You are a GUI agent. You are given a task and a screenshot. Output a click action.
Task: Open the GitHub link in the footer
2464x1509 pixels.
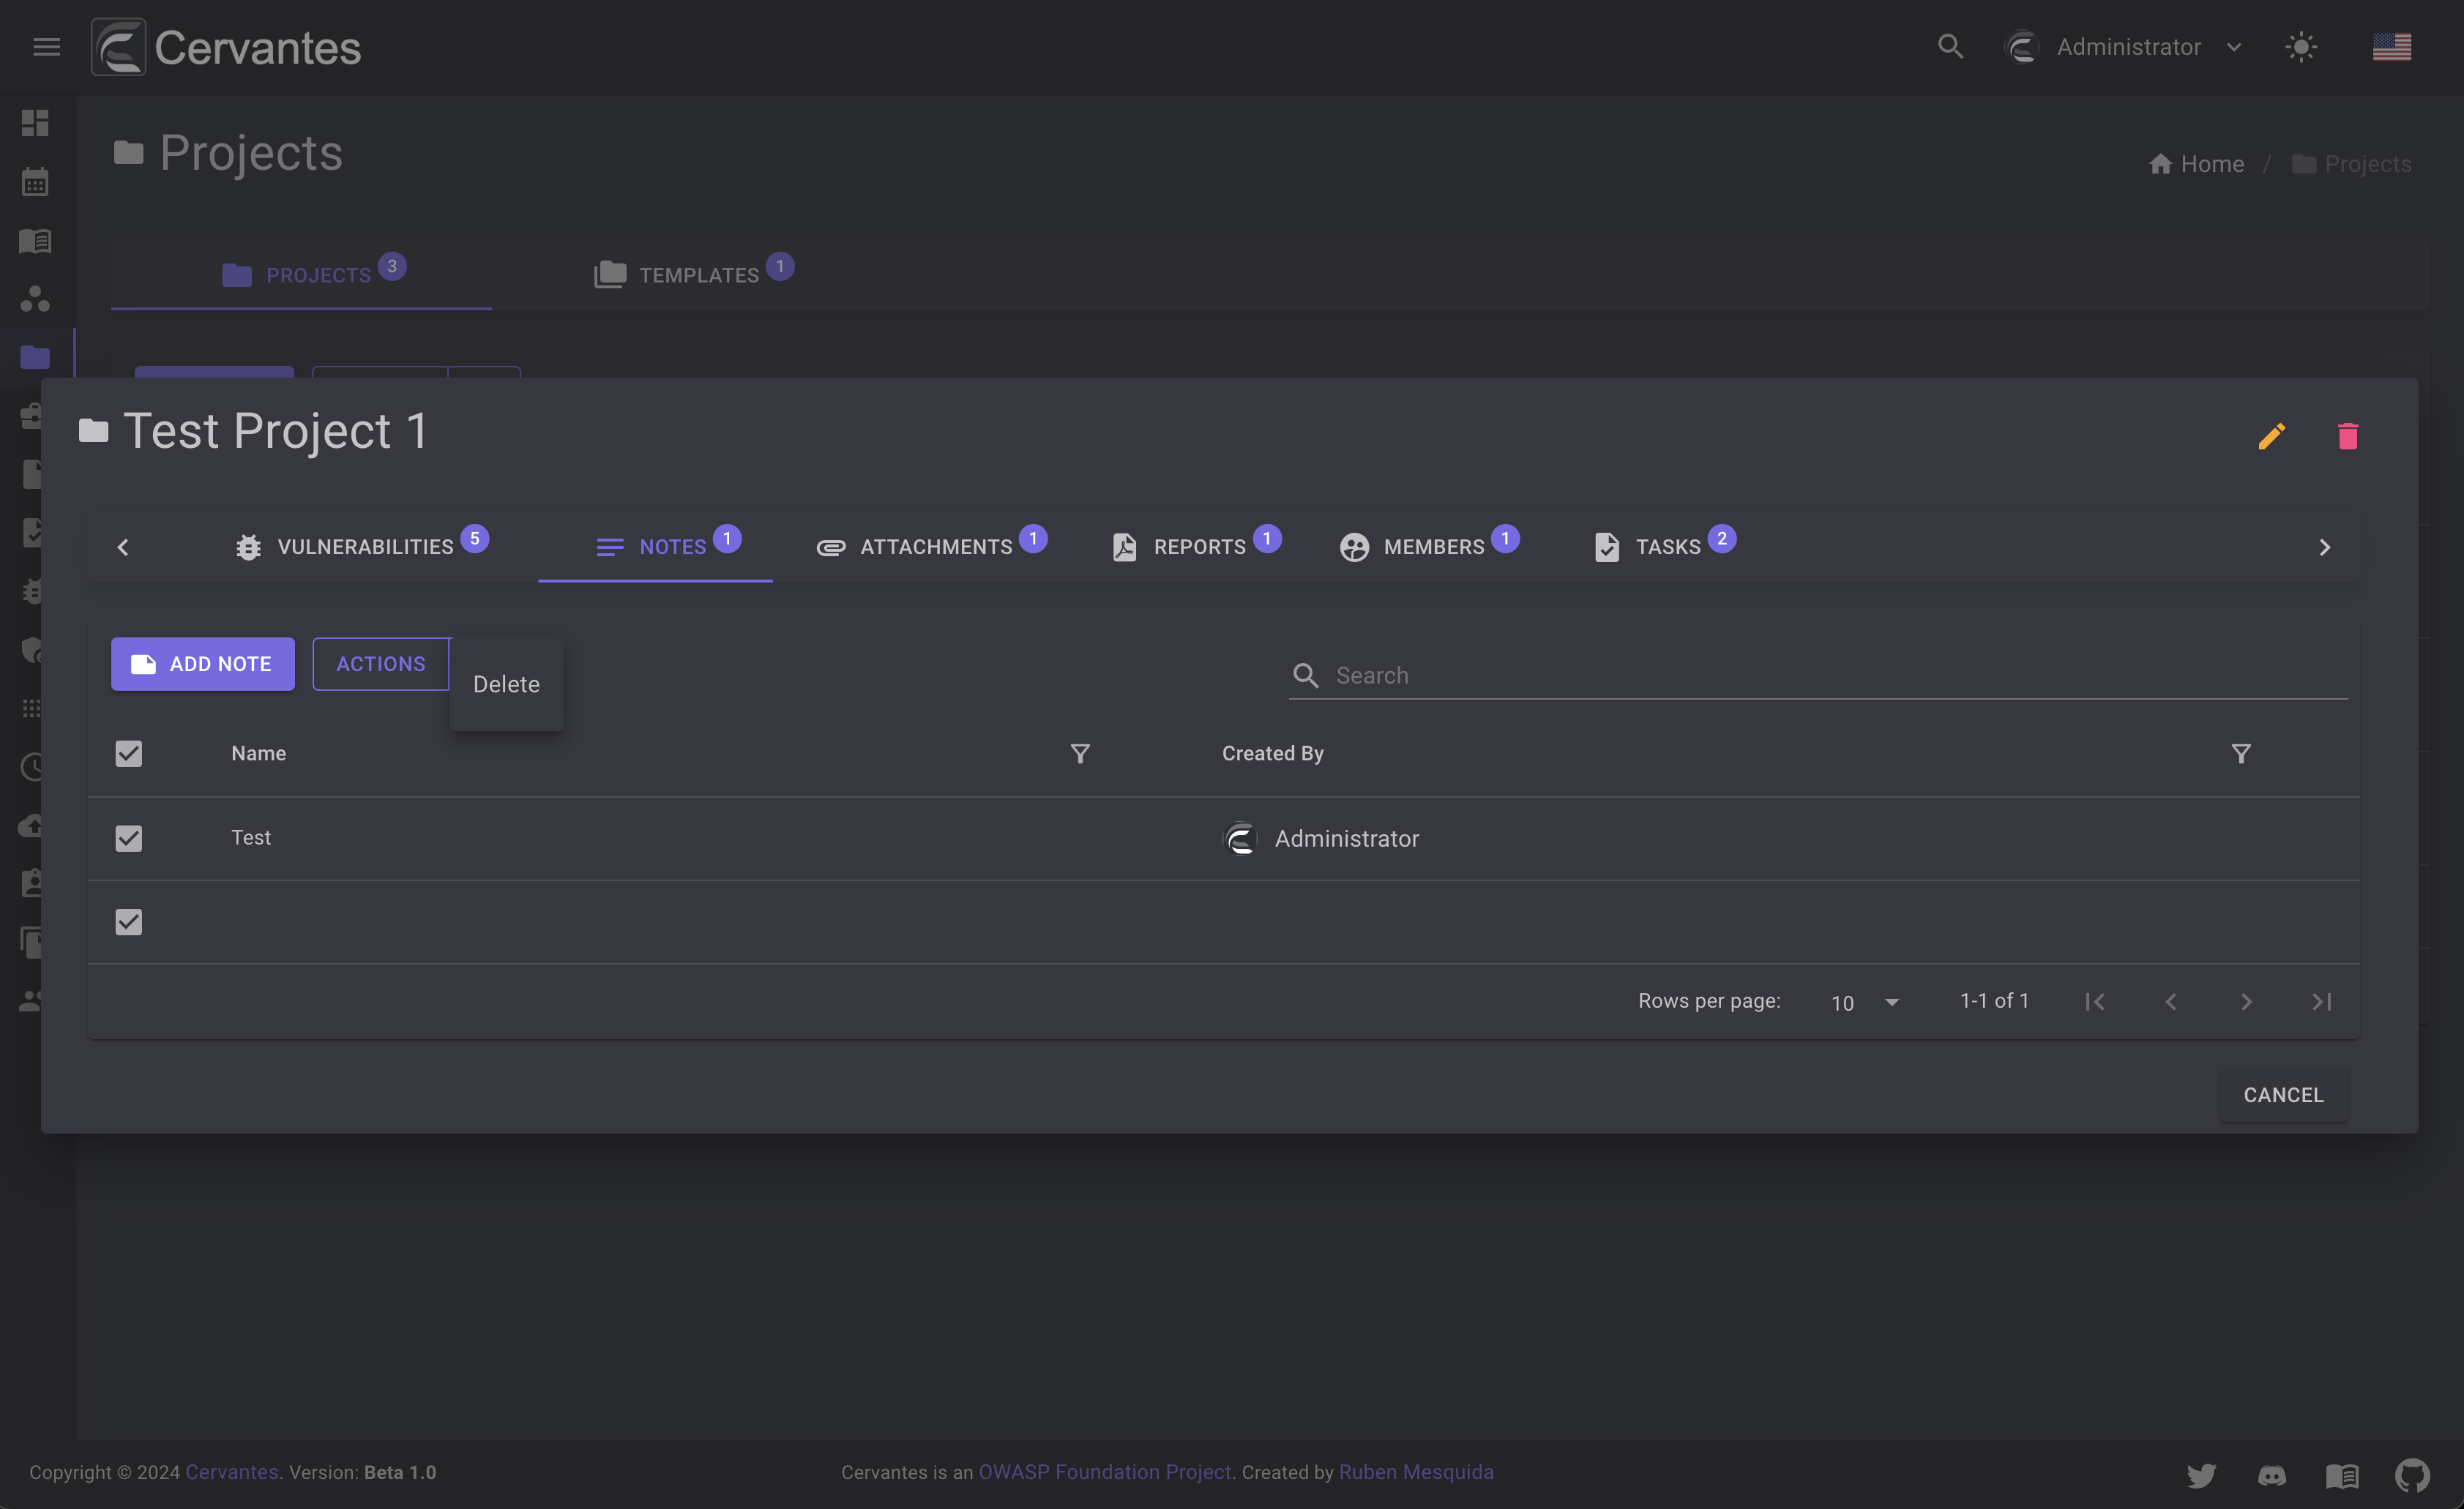pyautogui.click(x=2412, y=1475)
